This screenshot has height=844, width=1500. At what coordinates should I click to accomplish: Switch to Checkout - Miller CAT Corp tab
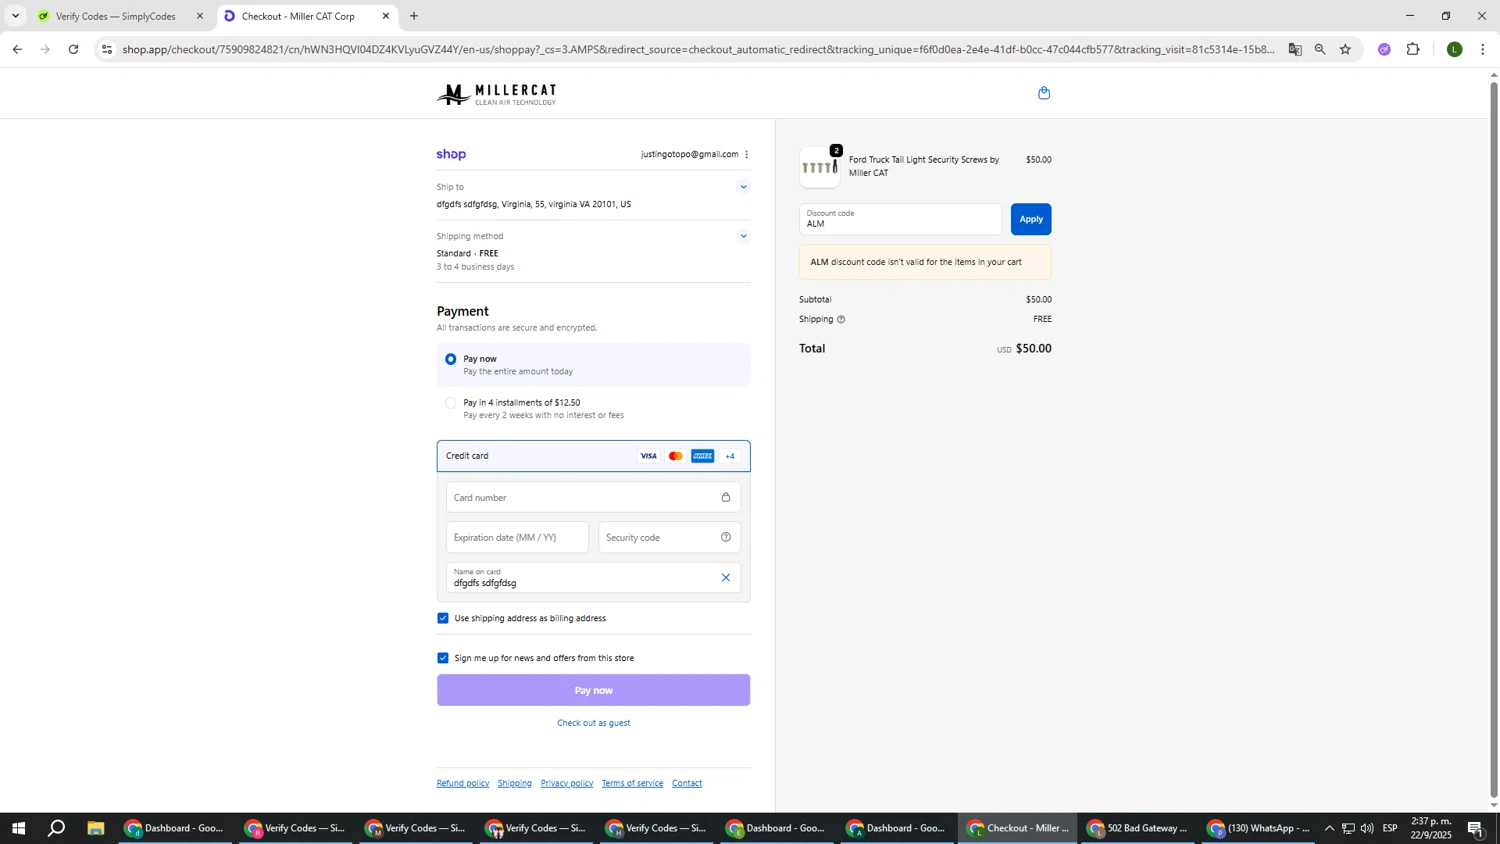307,16
